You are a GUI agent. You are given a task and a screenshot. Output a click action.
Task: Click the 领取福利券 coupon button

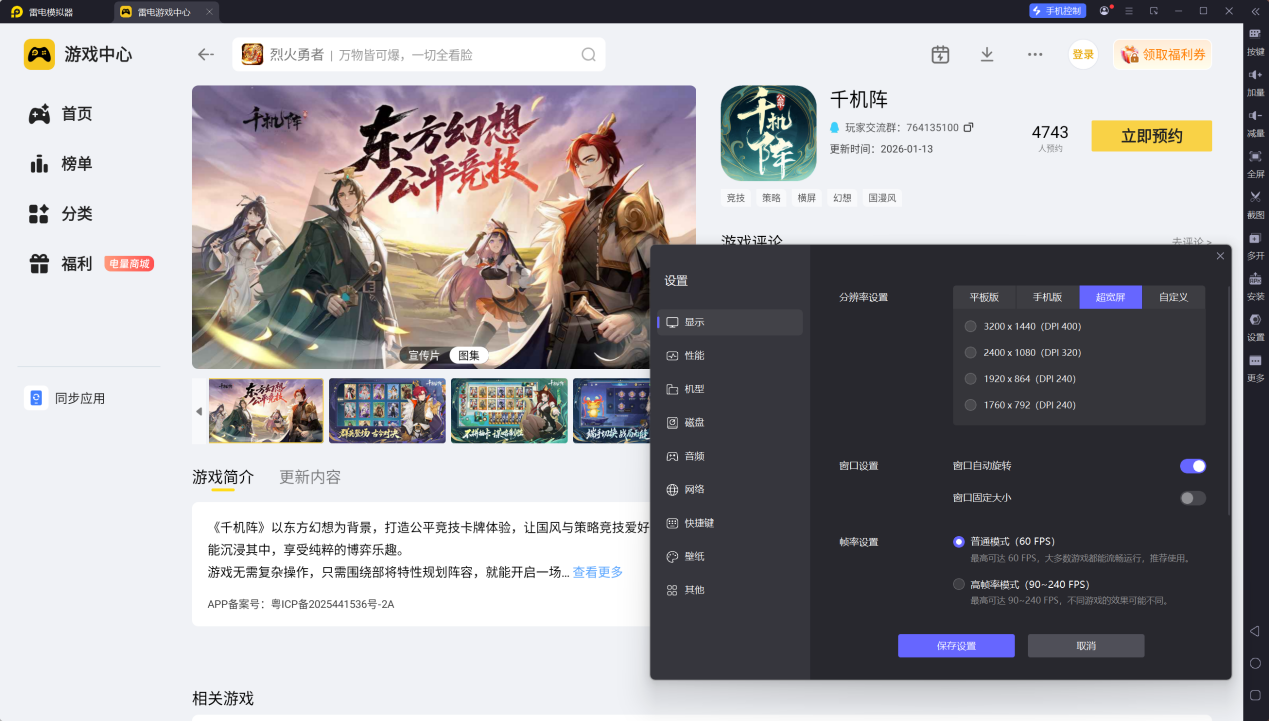coord(1162,54)
